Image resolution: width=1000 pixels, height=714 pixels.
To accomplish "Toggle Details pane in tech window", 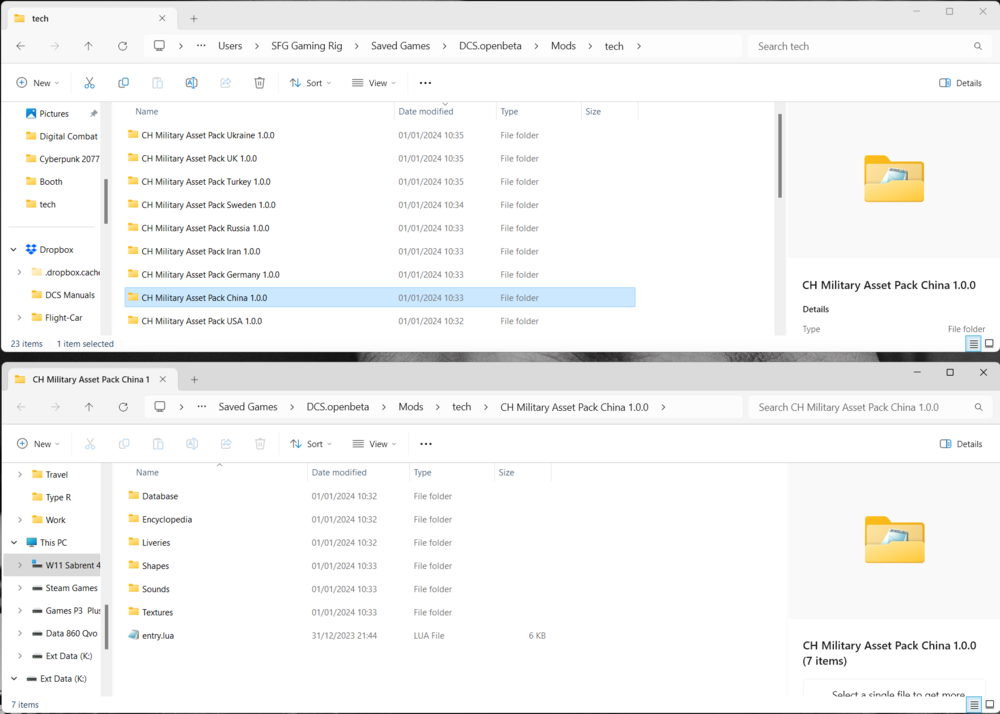I will (960, 83).
